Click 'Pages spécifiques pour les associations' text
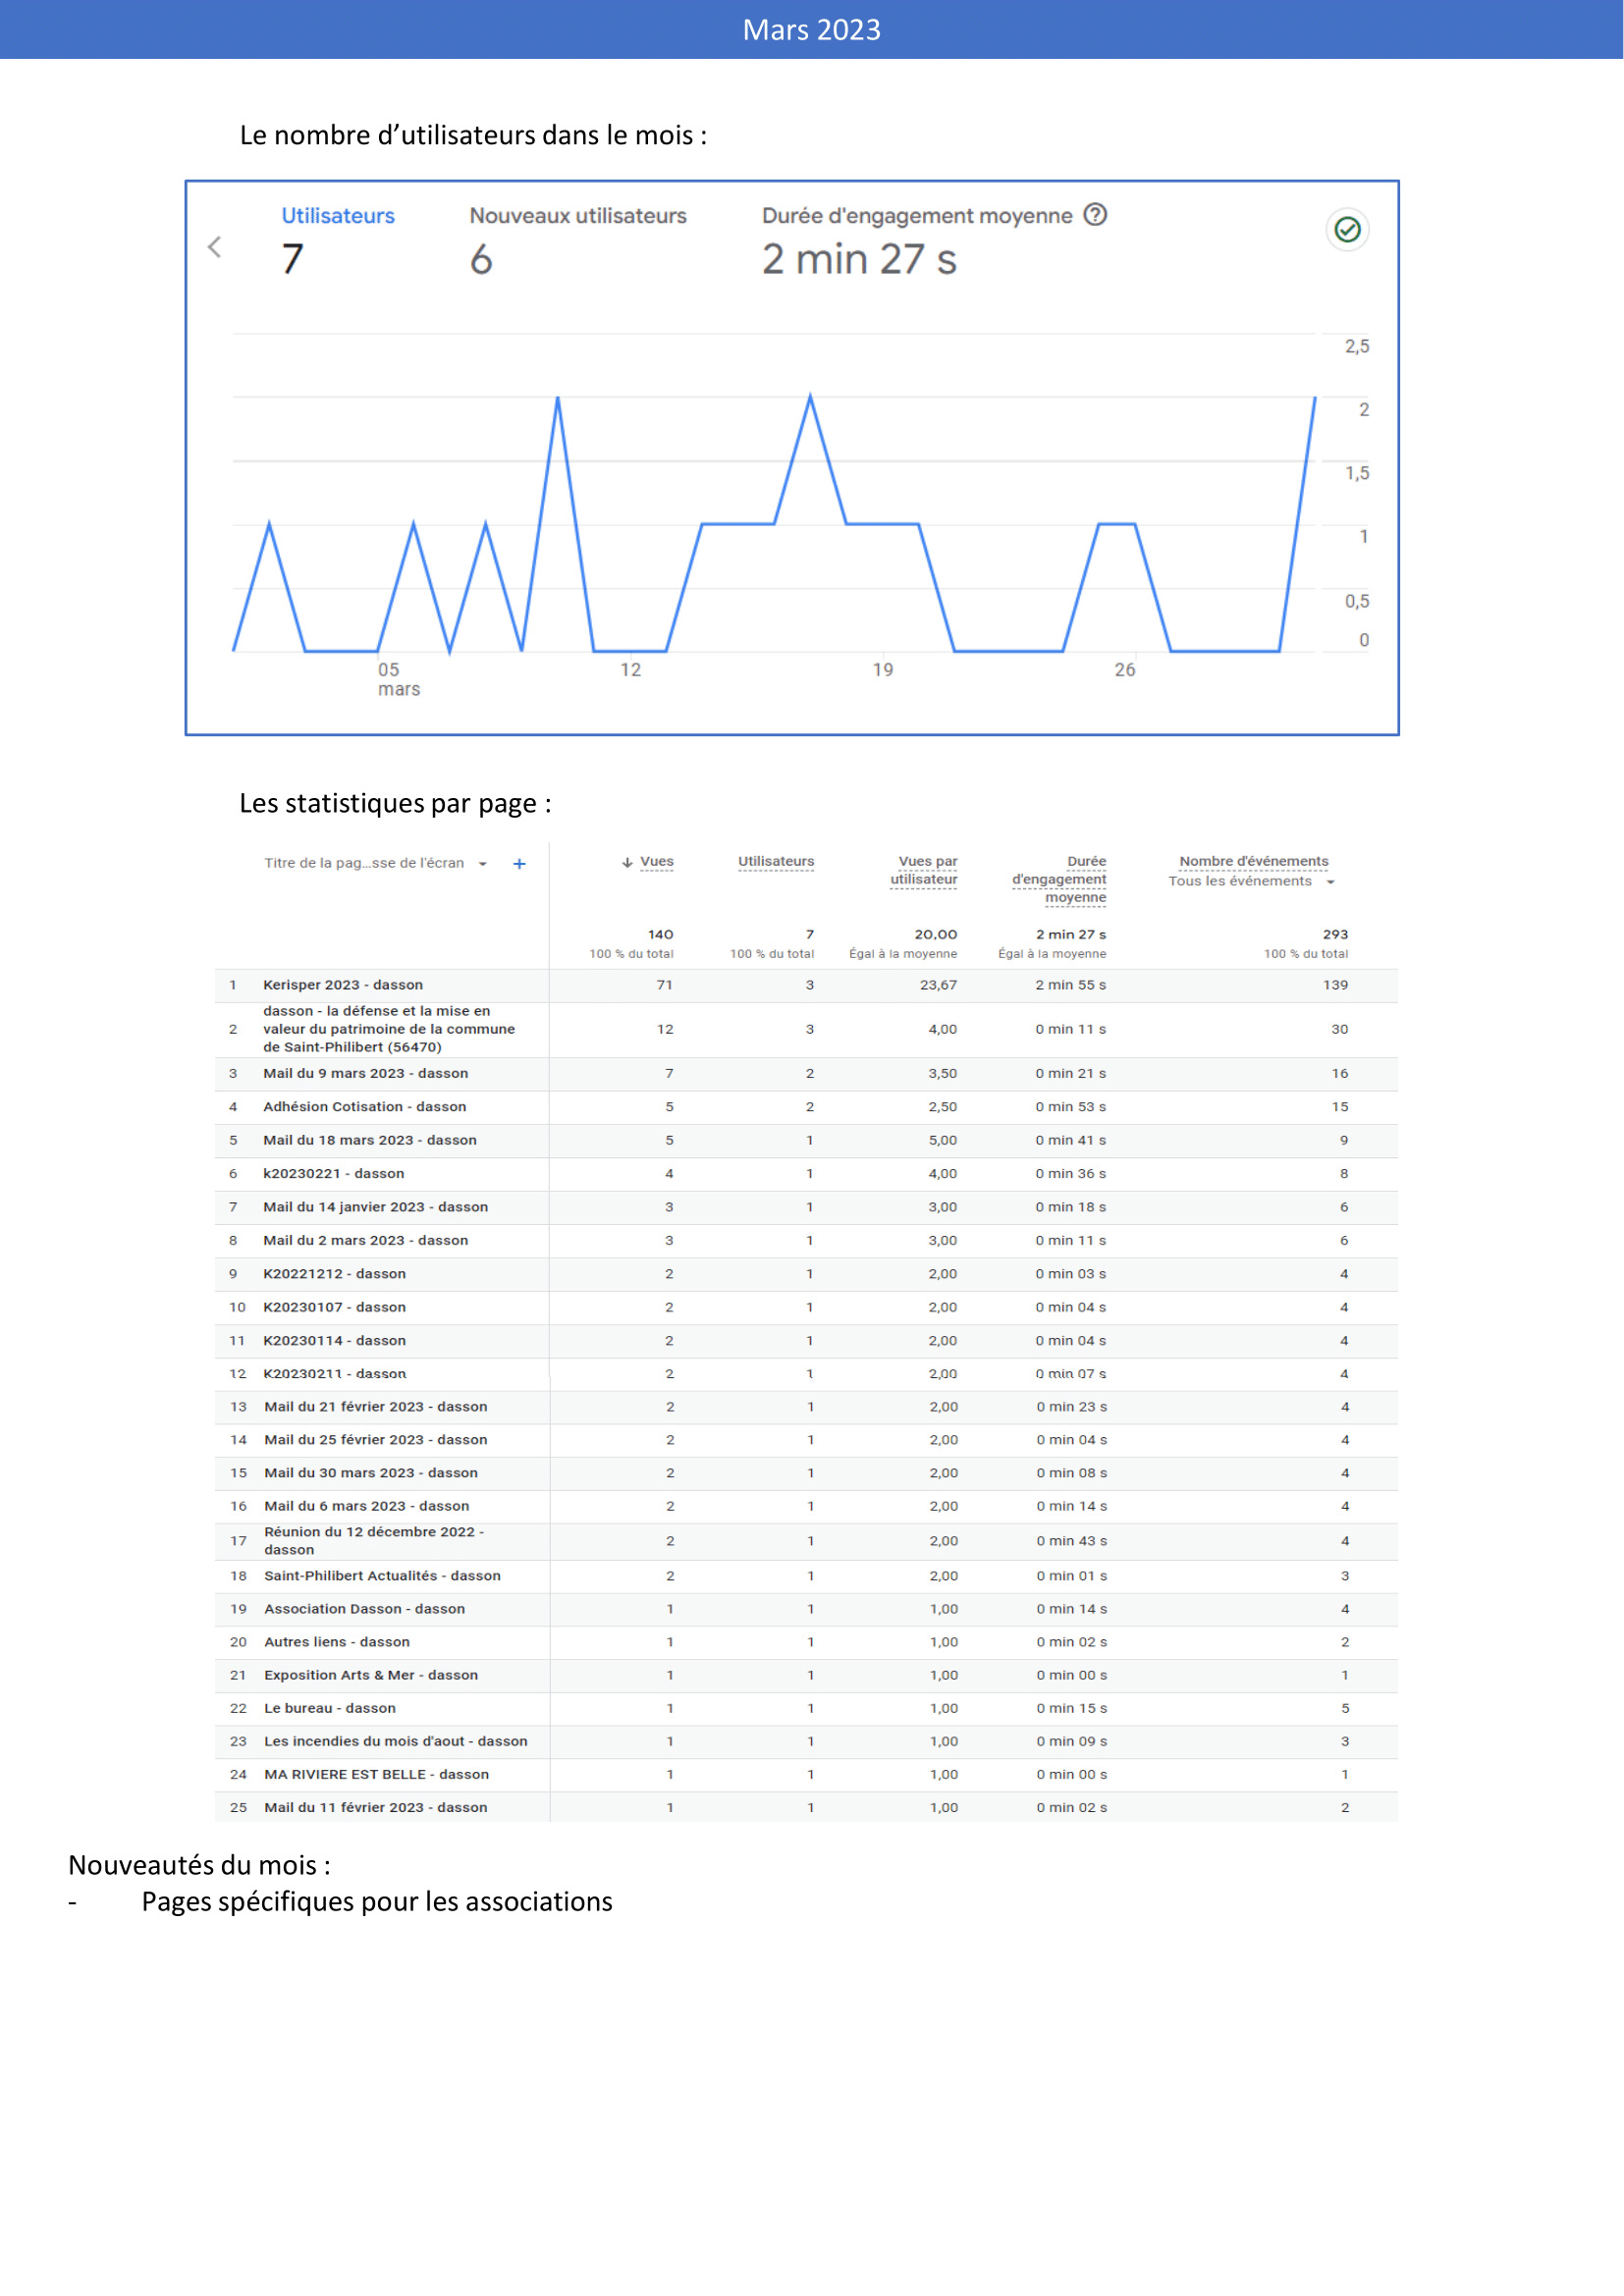1624x2296 pixels. [377, 1902]
